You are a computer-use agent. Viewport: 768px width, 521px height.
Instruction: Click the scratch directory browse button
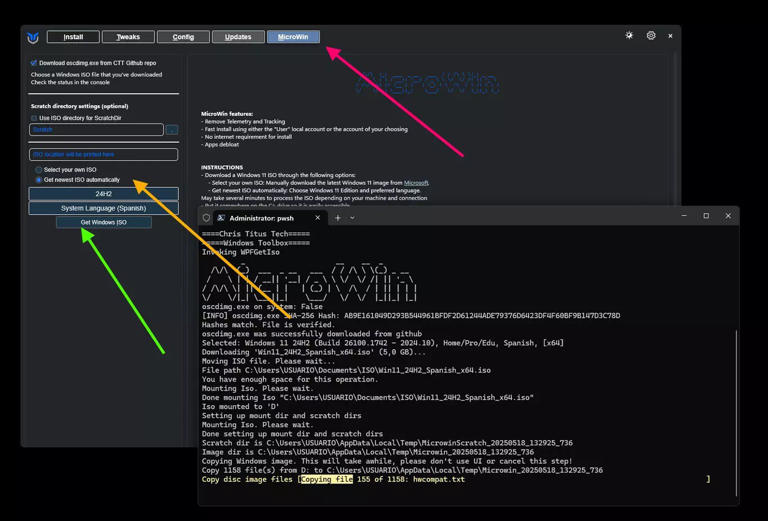pos(172,130)
